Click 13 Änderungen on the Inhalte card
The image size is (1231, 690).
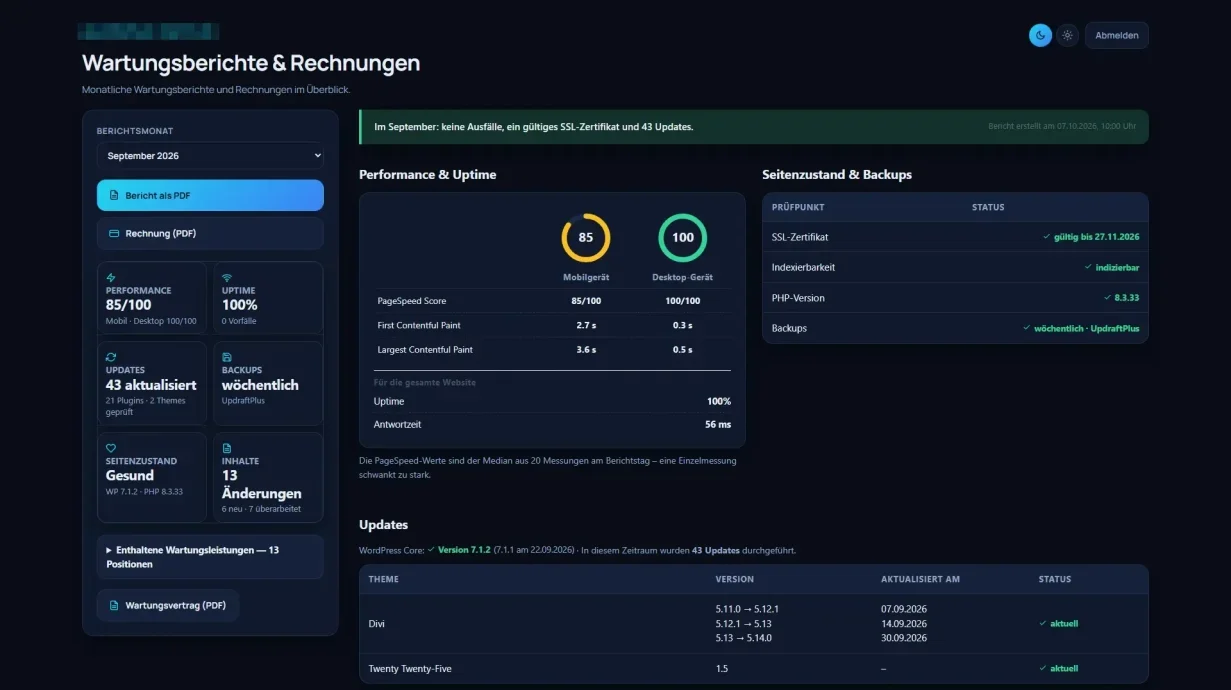pos(262,484)
